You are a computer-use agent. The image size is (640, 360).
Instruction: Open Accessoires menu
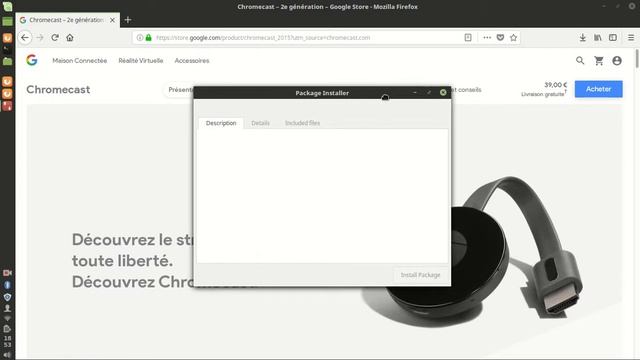192,60
